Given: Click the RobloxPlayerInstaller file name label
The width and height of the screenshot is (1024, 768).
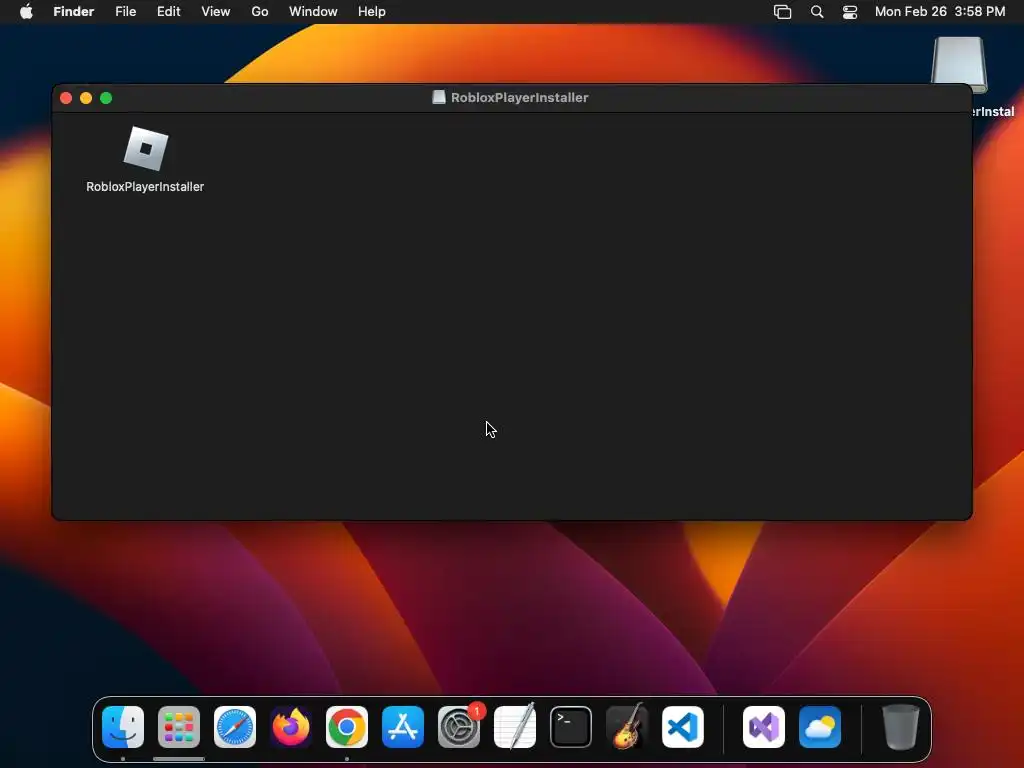Looking at the screenshot, I should click(x=145, y=187).
